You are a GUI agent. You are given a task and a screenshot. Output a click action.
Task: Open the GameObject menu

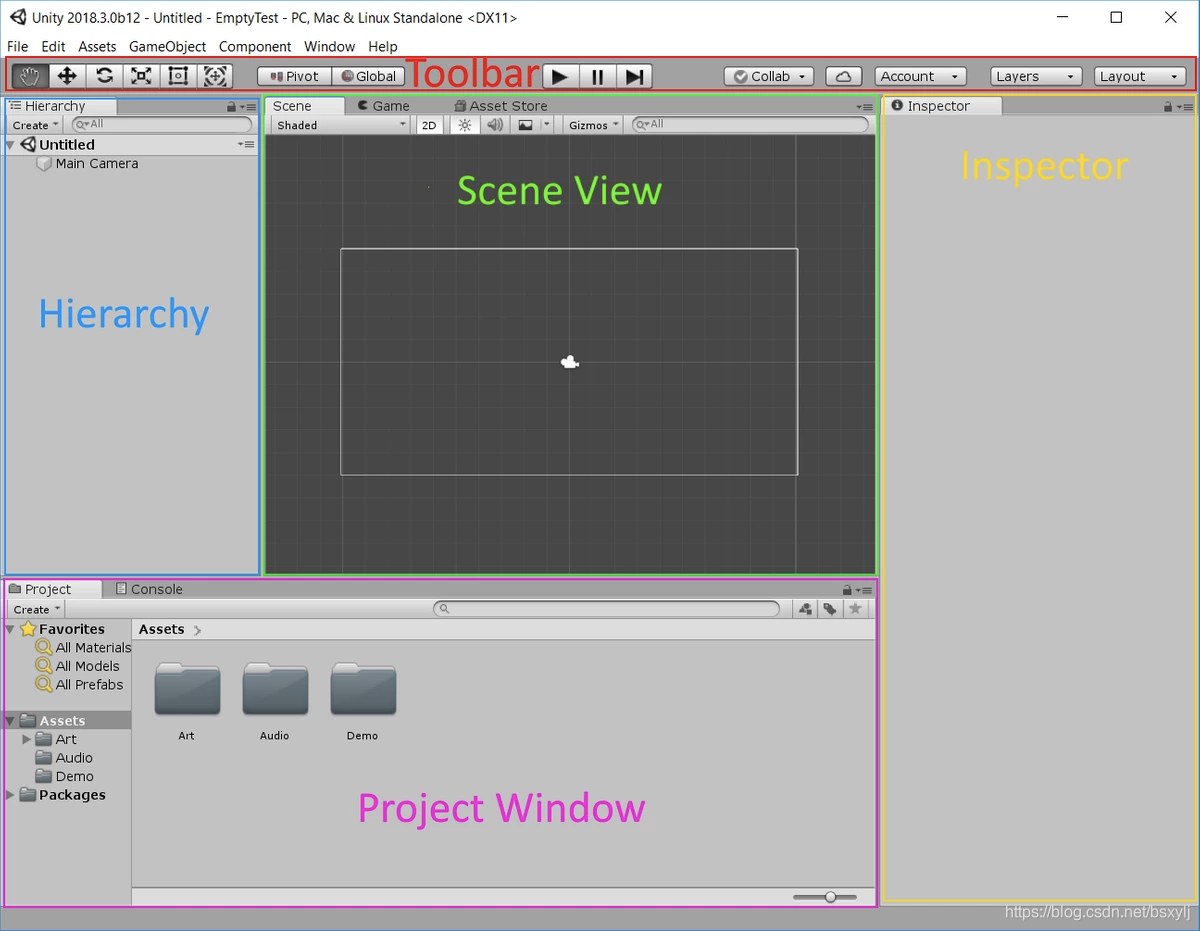(167, 46)
